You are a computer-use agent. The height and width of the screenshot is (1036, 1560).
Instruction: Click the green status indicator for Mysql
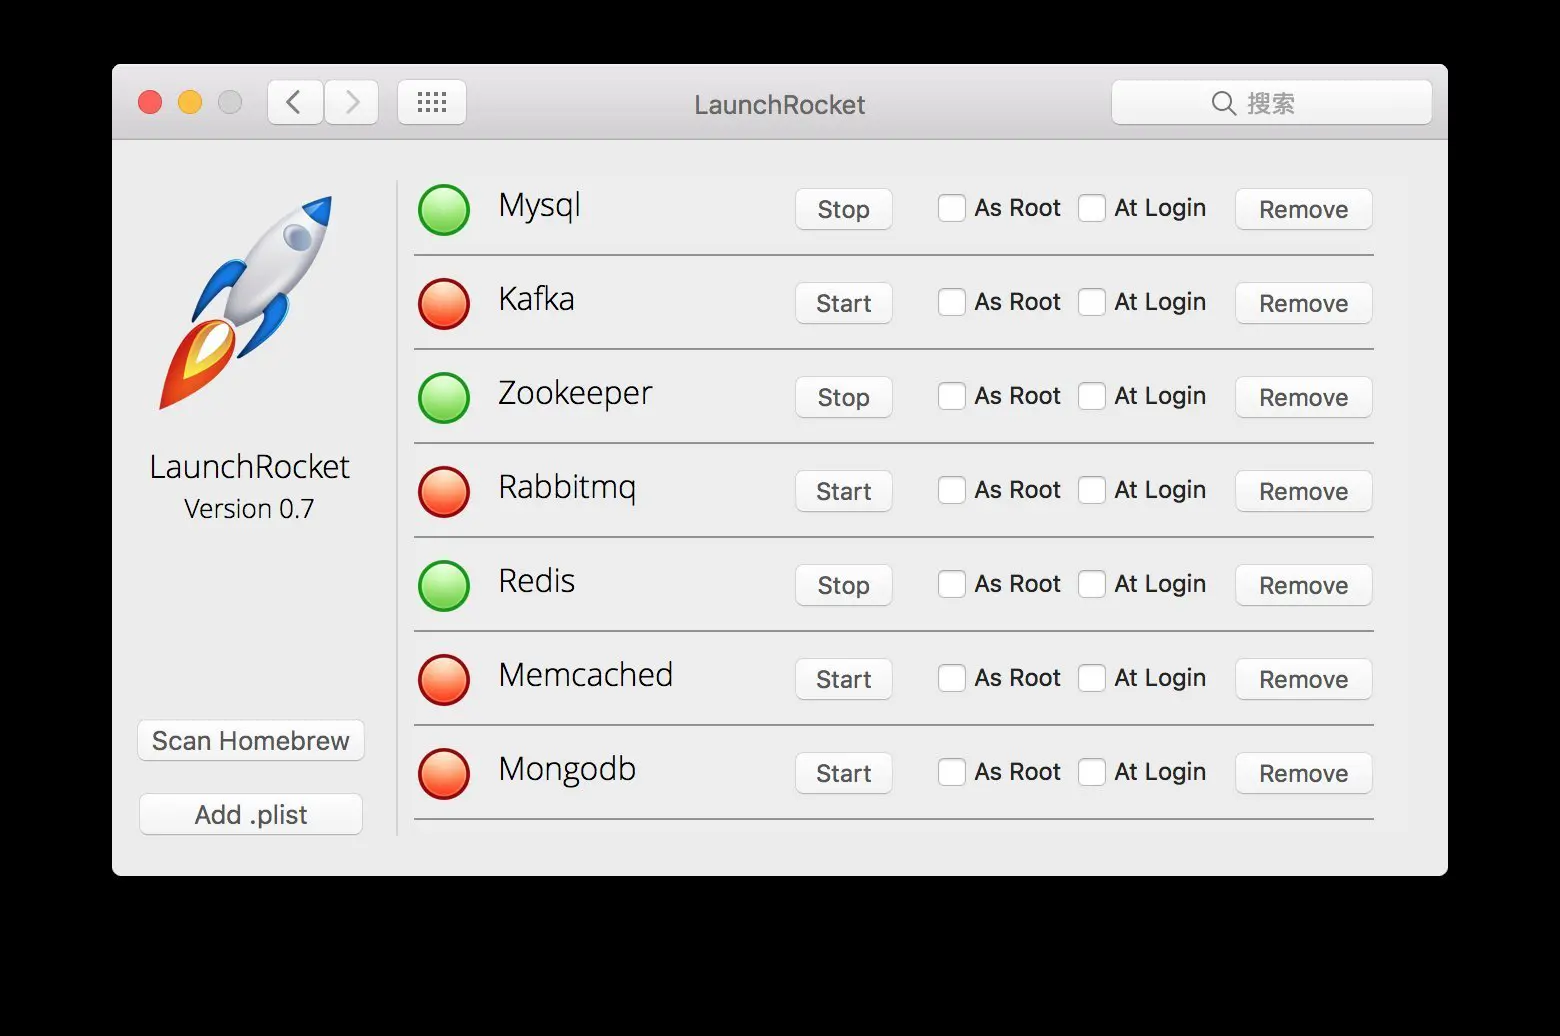click(x=444, y=210)
